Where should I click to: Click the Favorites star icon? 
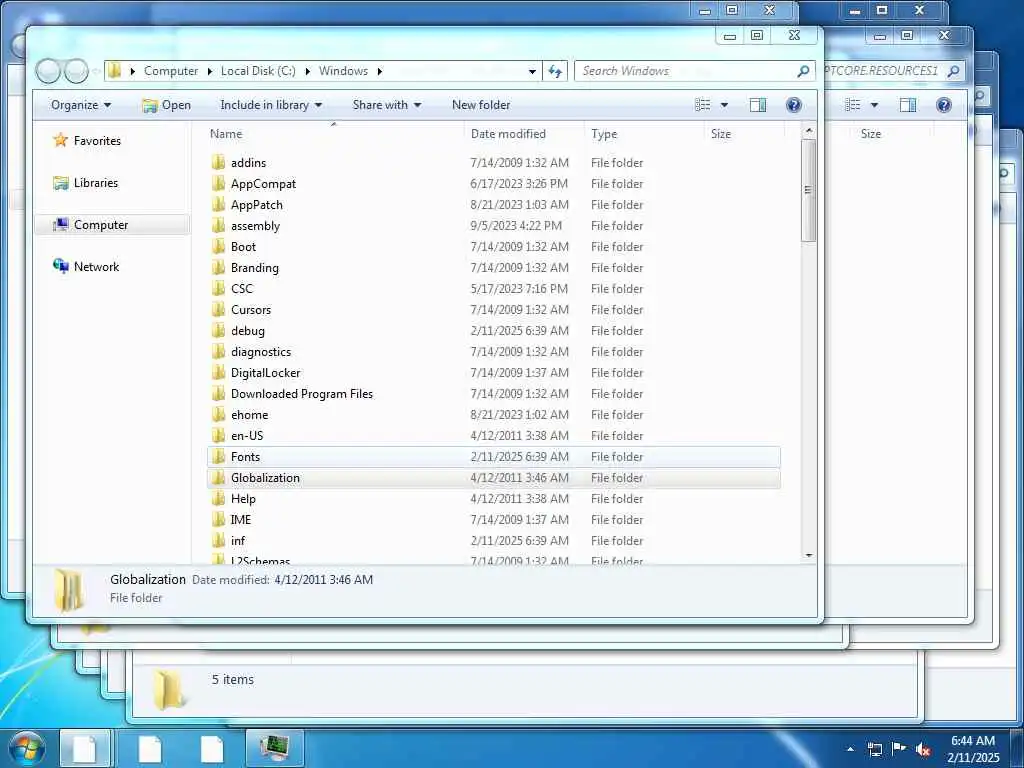[61, 140]
